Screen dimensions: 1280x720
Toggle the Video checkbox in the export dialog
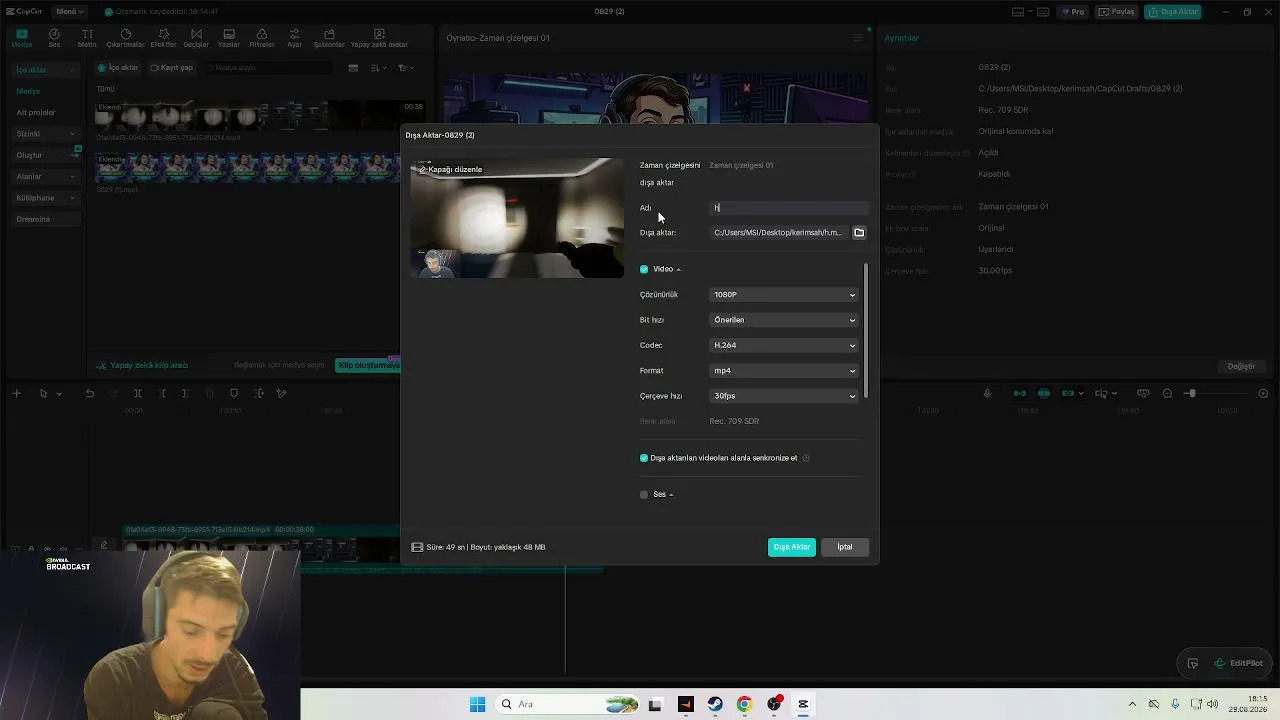click(644, 269)
